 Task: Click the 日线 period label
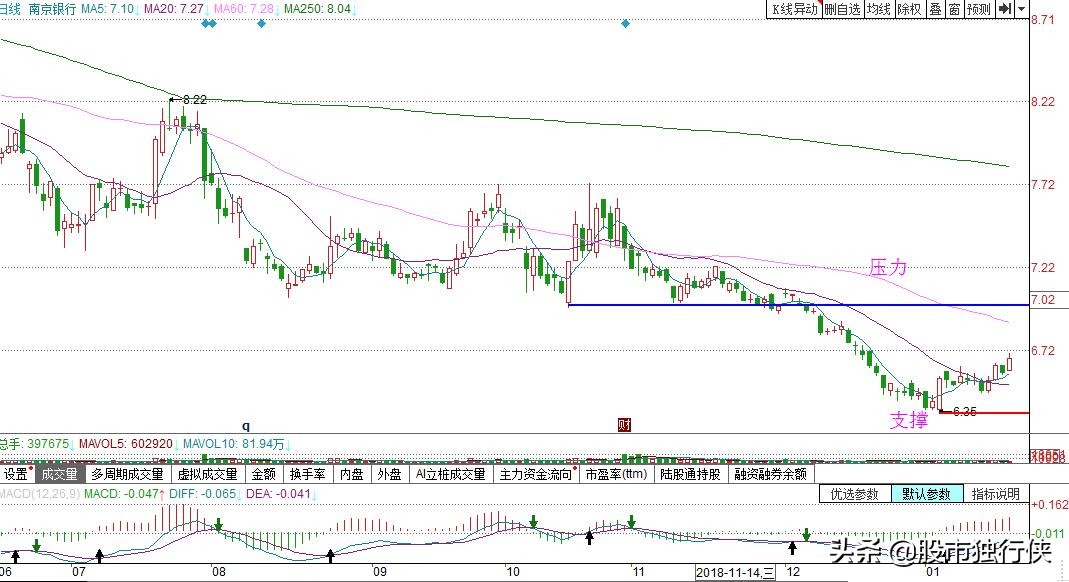coord(10,9)
